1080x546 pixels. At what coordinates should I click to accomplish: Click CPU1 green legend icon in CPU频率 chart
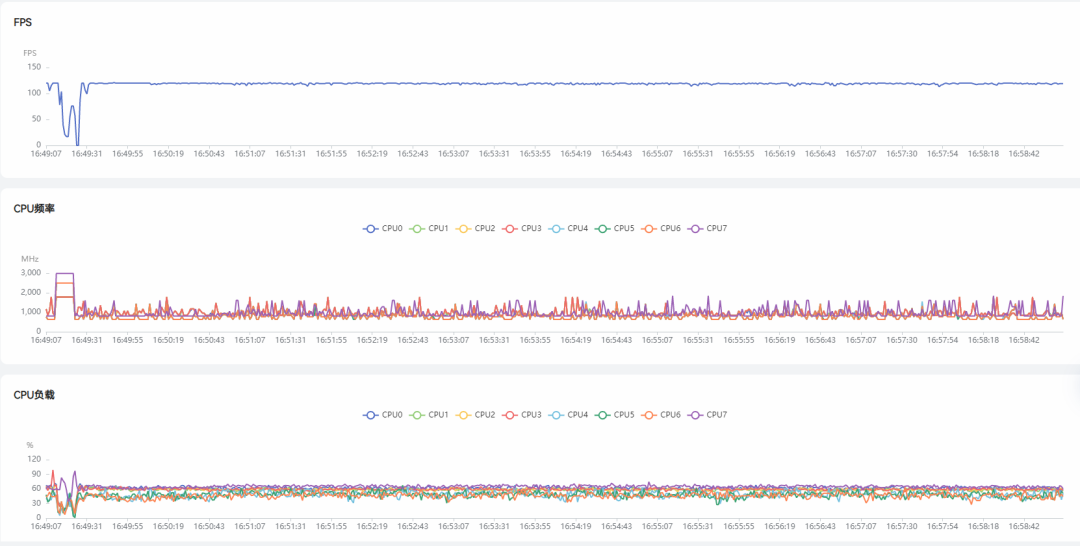[x=417, y=229]
